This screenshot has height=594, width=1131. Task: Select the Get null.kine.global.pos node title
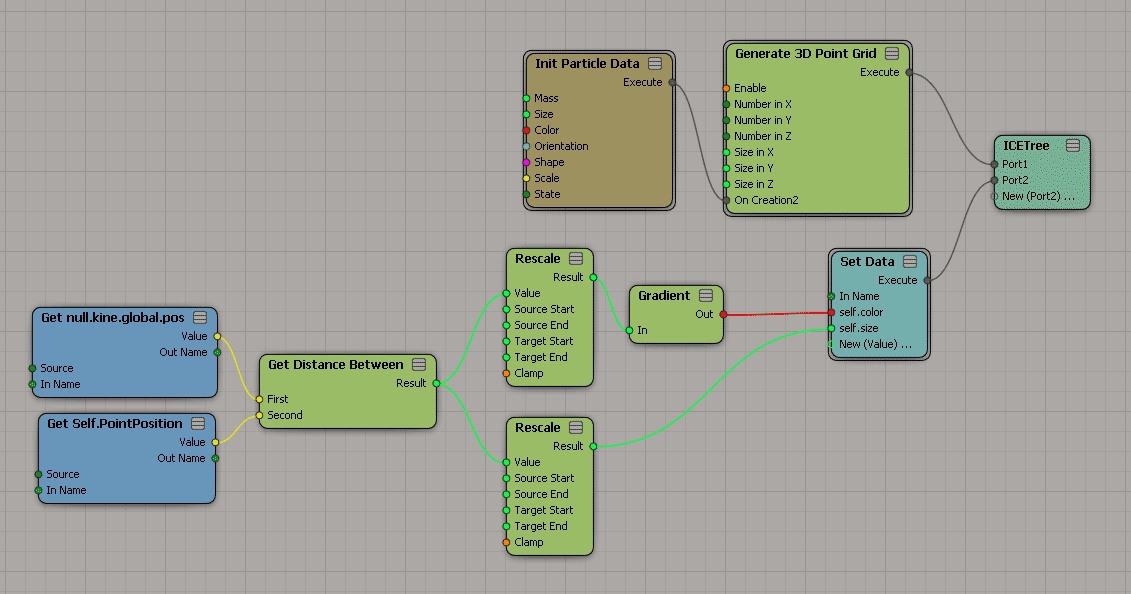pos(113,318)
